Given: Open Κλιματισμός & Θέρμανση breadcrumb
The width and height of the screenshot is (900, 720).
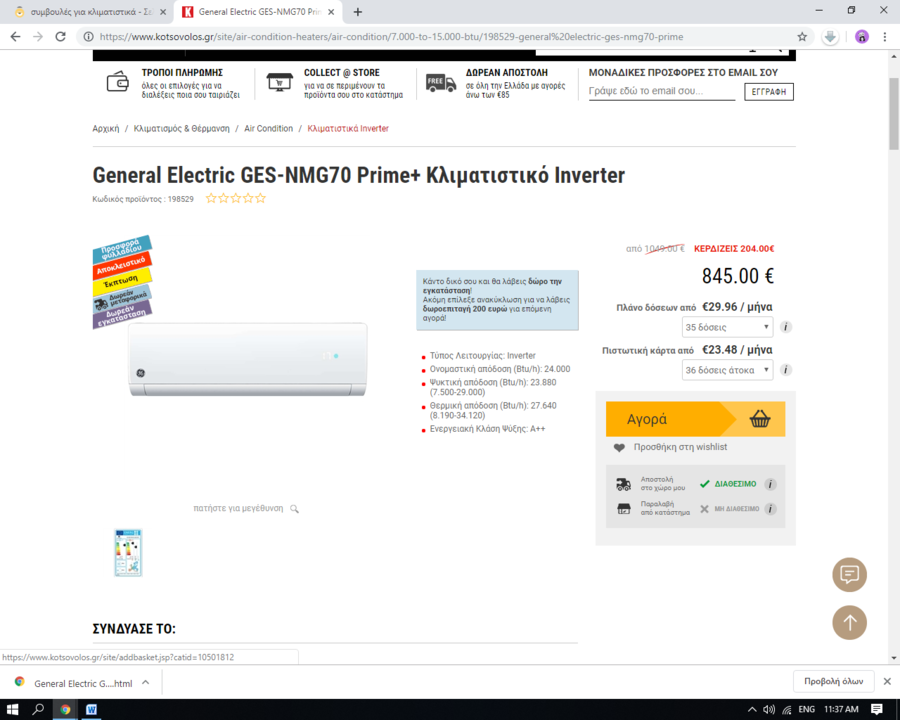Looking at the screenshot, I should click(x=181, y=129).
